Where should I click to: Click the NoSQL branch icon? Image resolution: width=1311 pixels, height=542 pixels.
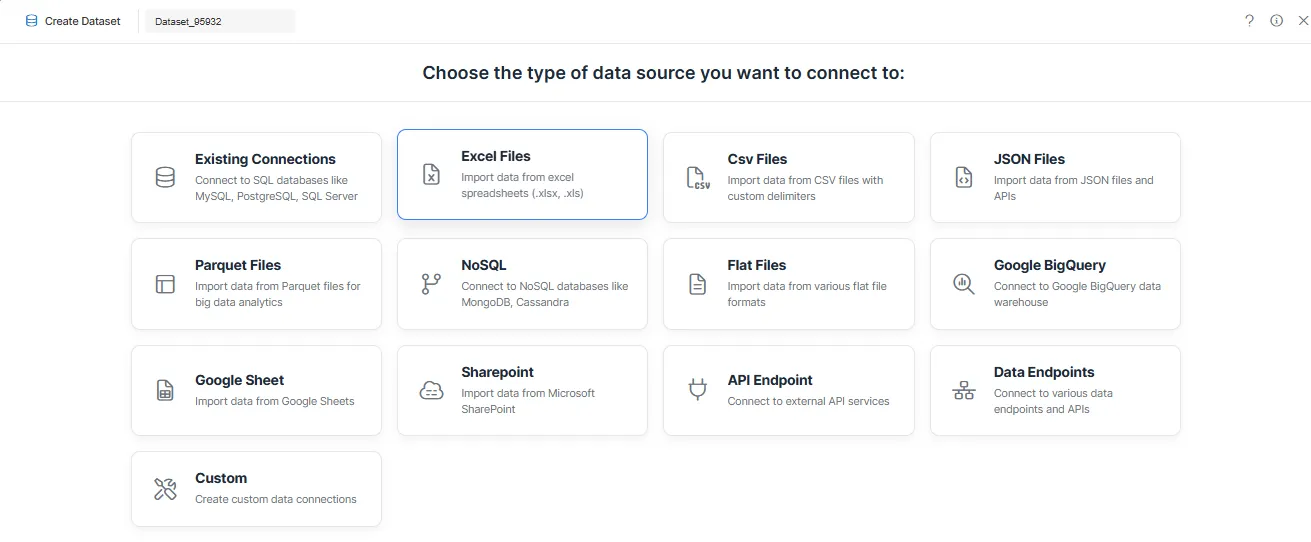pos(431,284)
